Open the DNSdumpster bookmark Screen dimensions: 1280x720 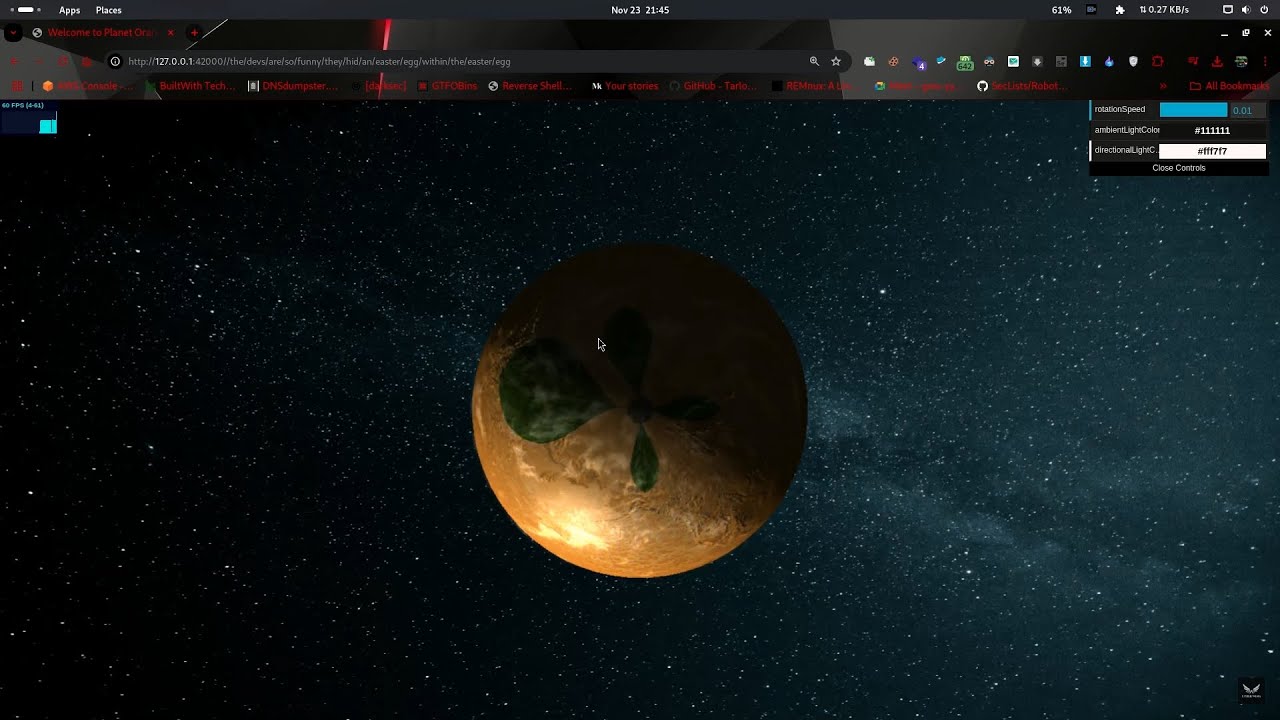[x=293, y=86]
